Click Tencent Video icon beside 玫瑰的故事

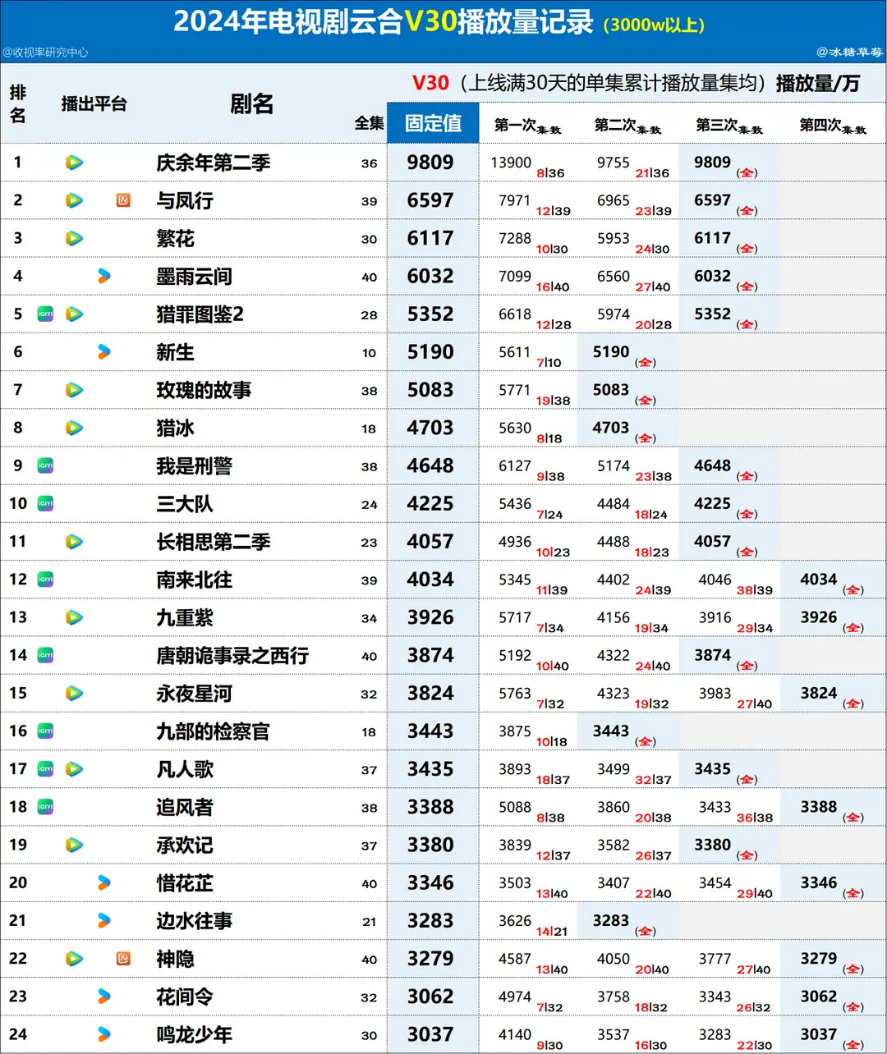75,390
